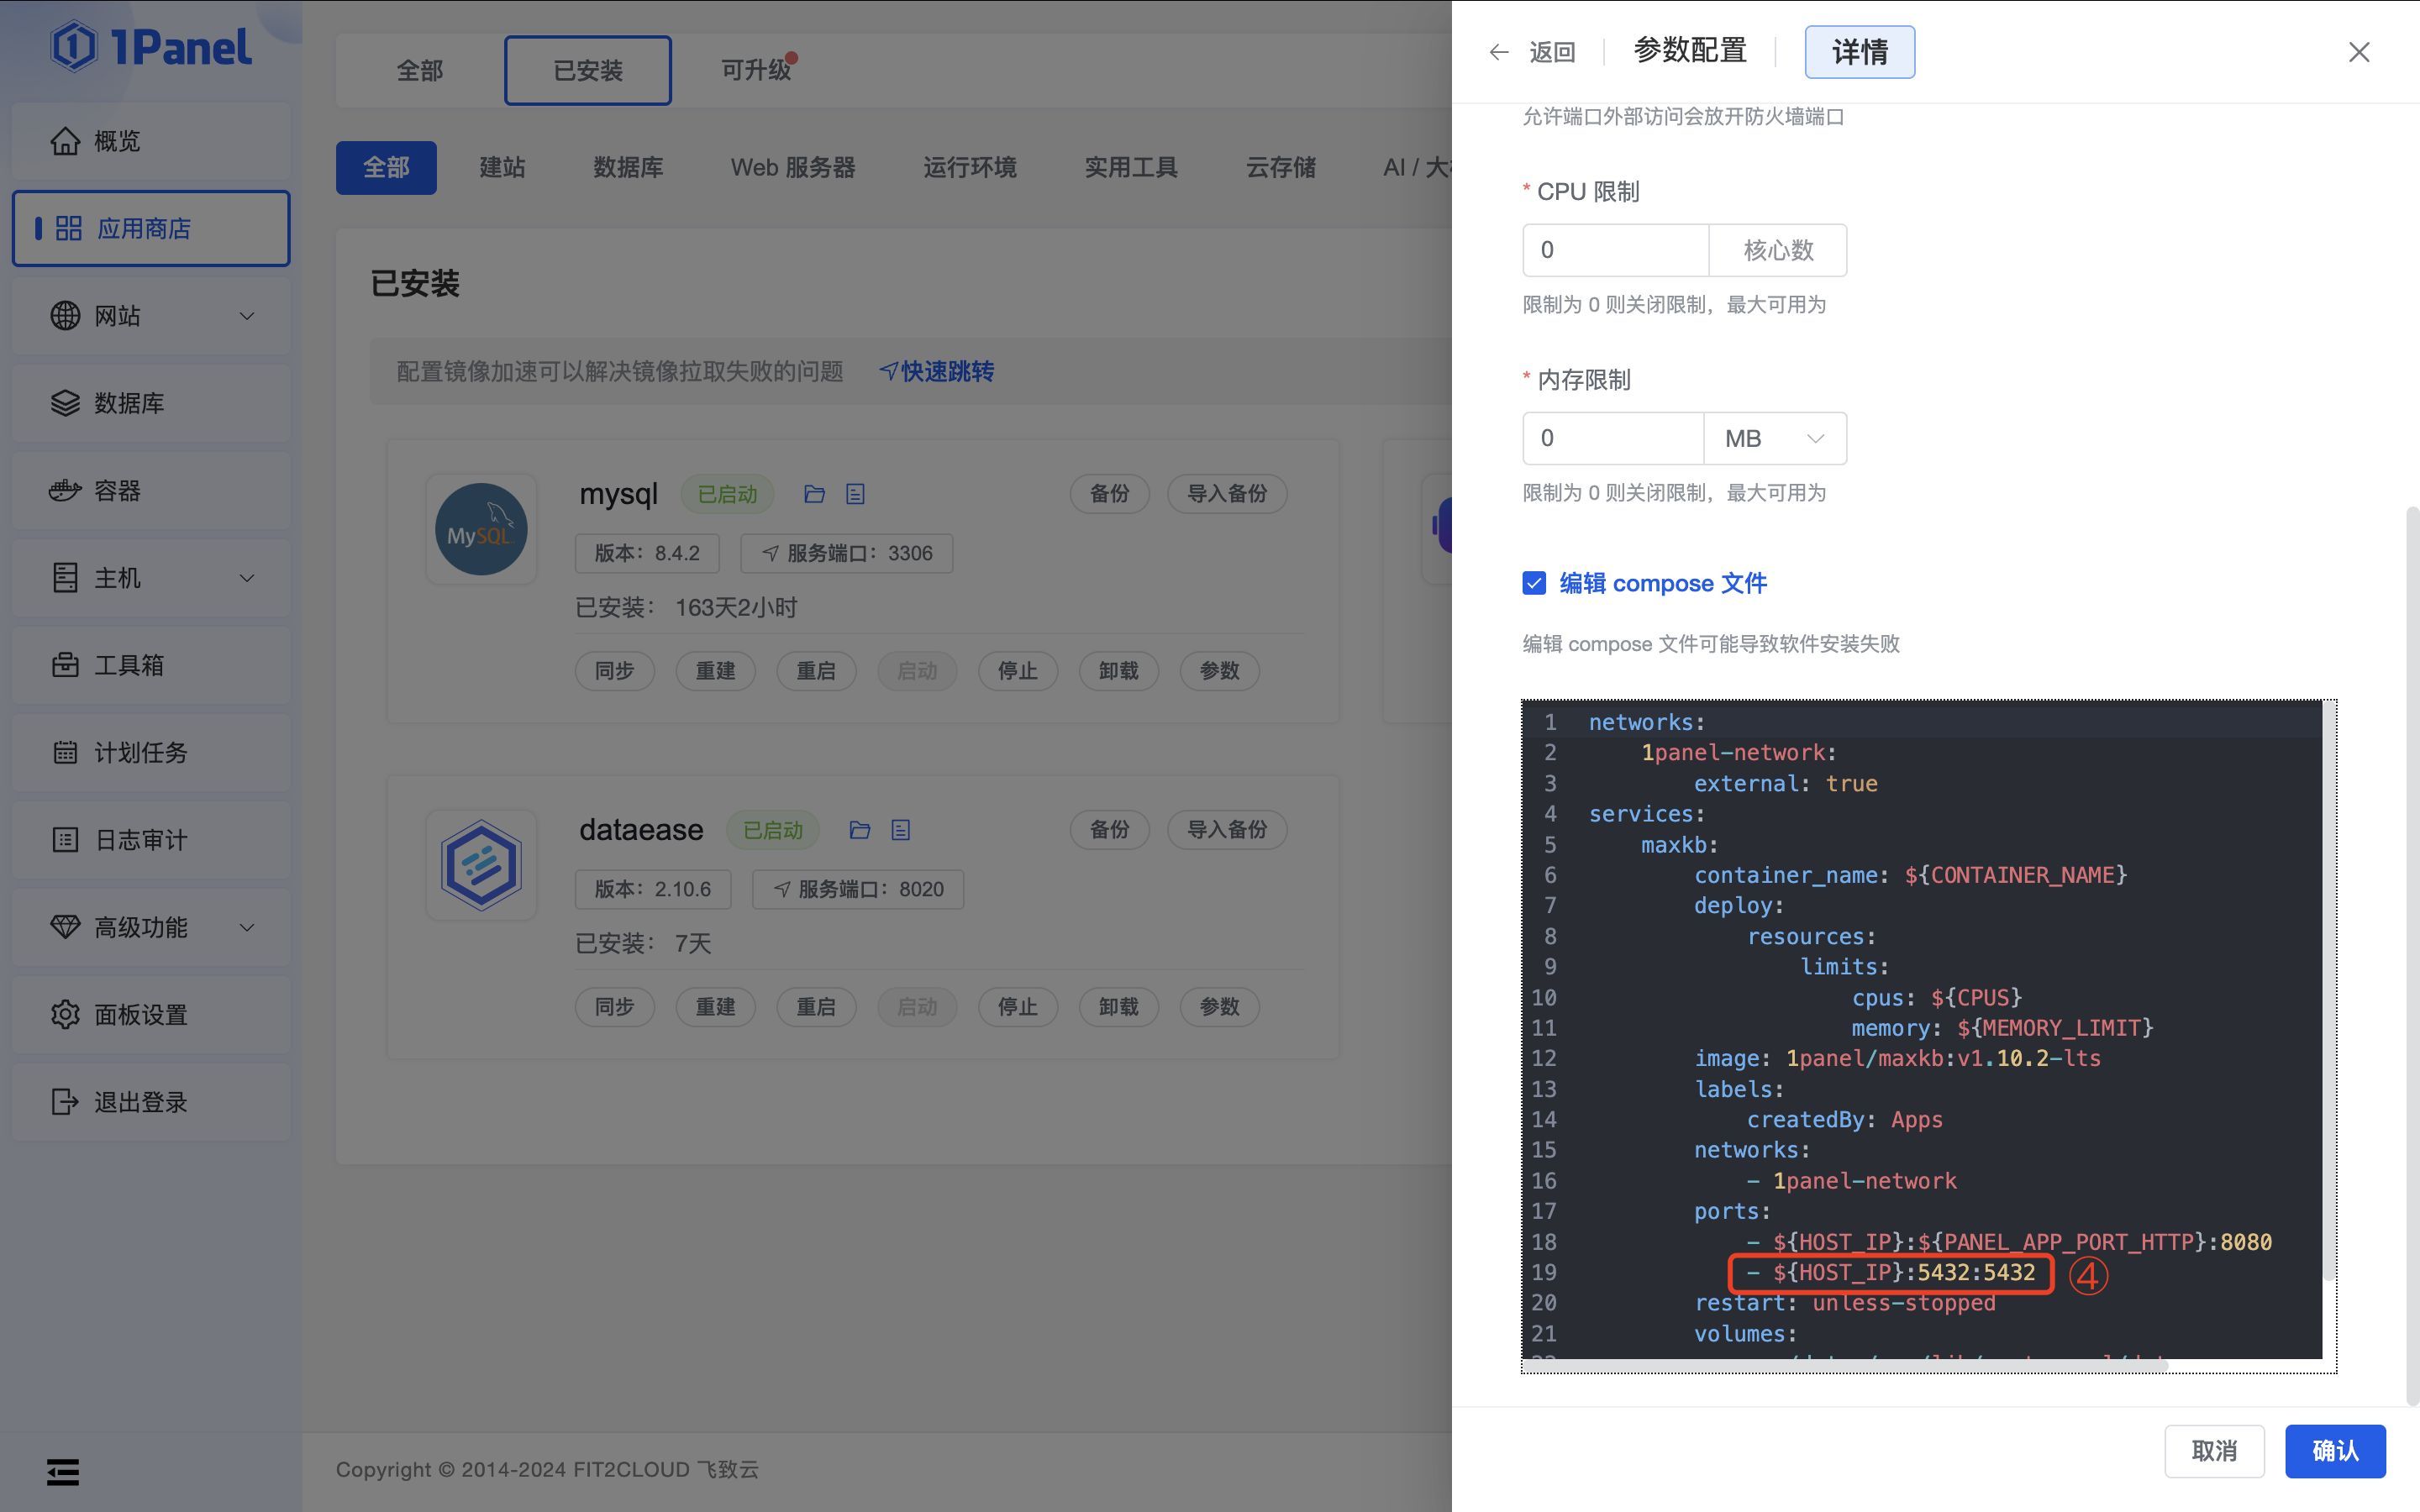Open the dataease log file icon
2420x1512 pixels.
pos(900,829)
